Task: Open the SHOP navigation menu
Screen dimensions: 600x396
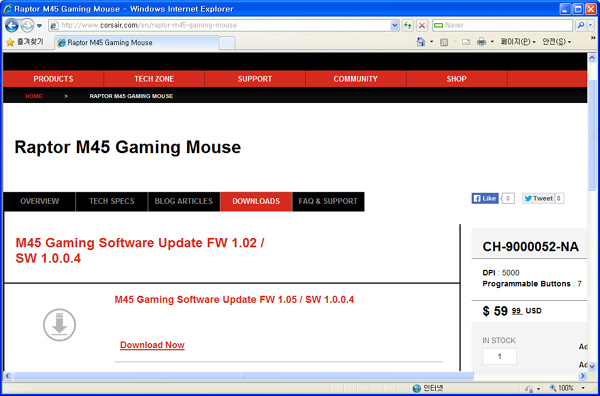Action: 457,79
